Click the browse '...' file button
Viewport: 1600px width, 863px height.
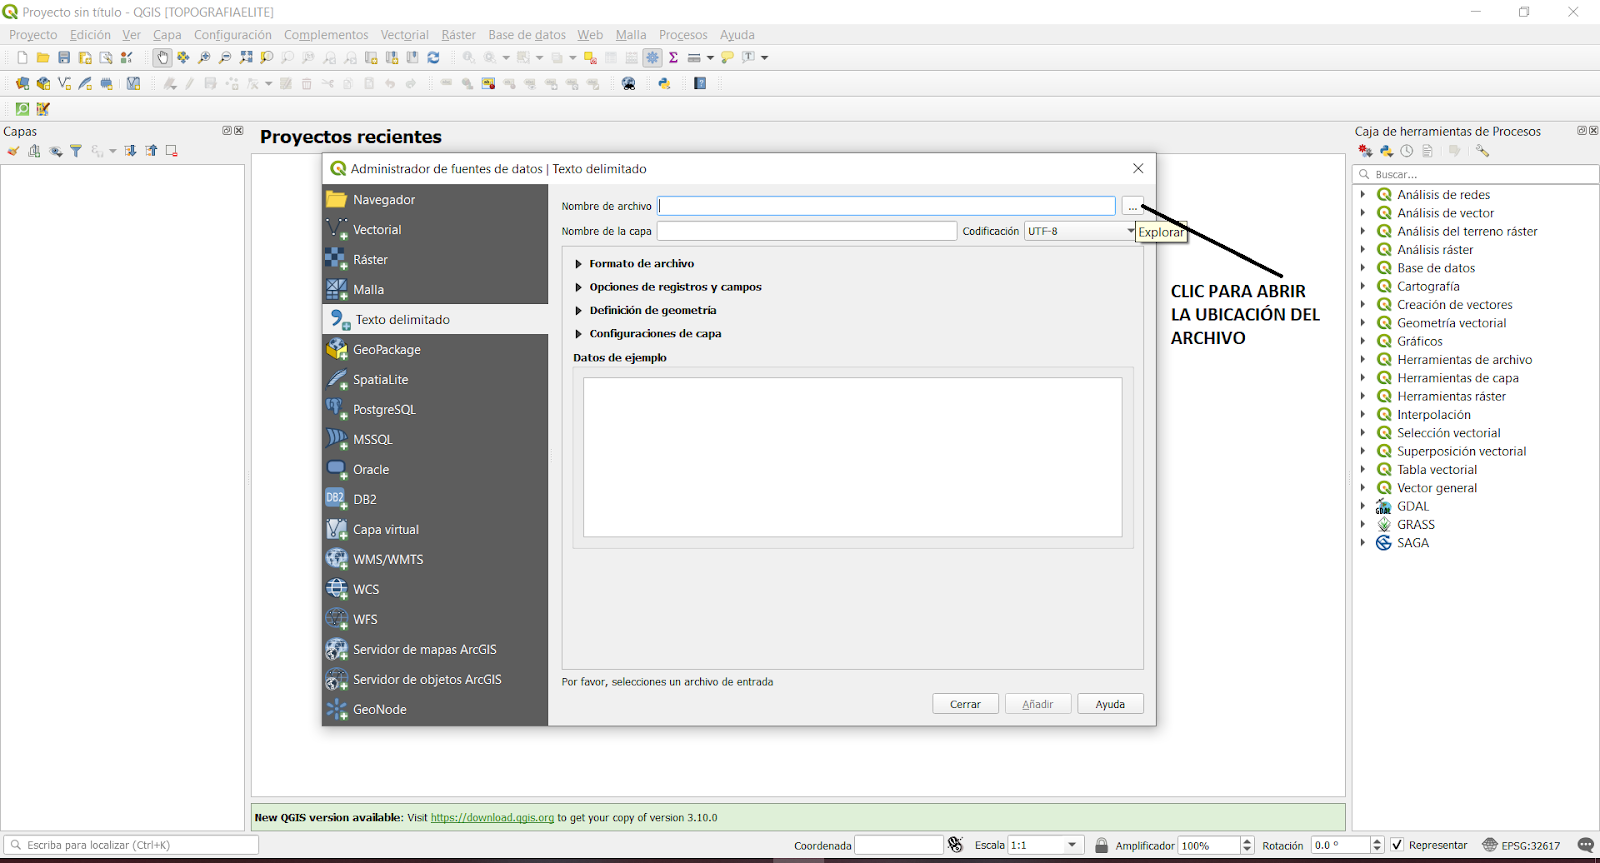pyautogui.click(x=1132, y=206)
